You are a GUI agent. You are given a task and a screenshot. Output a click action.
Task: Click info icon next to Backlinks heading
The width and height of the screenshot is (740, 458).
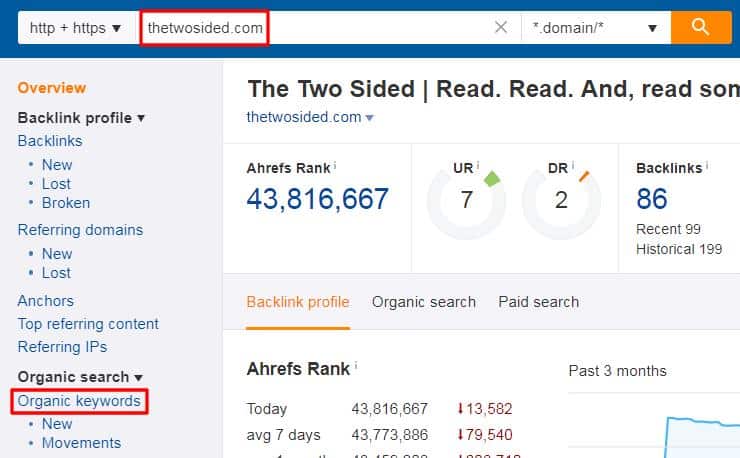[707, 165]
